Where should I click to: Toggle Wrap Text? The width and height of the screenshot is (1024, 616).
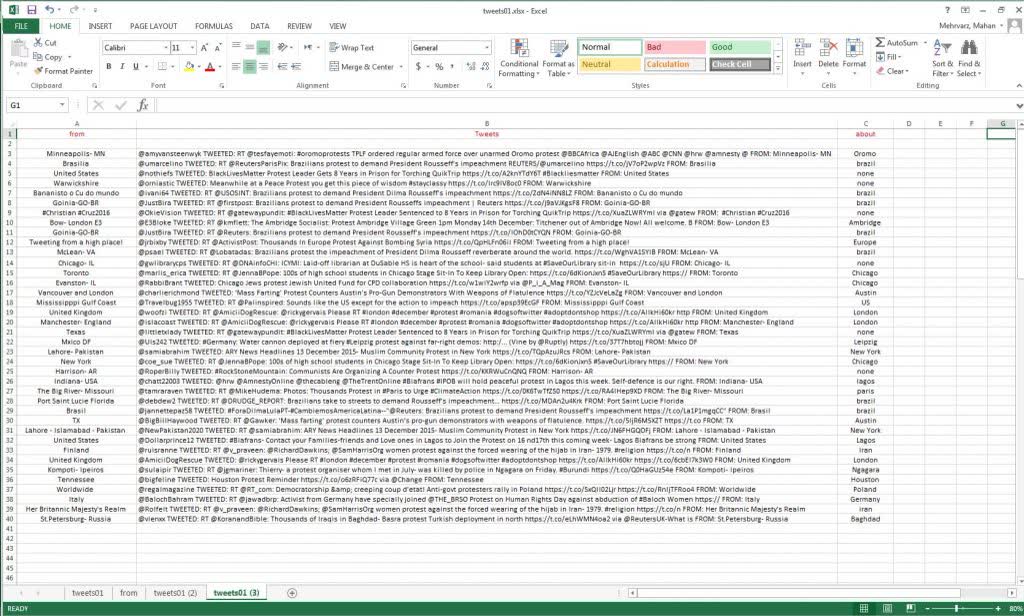351,48
